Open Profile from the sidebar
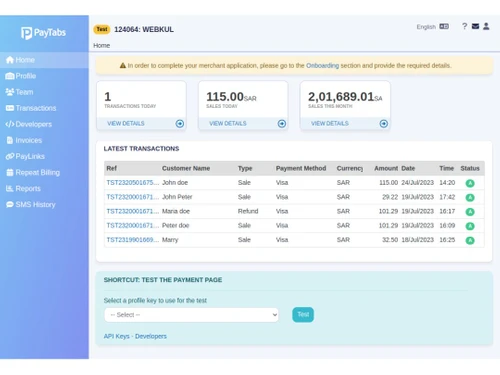500x375 pixels. tap(44, 76)
